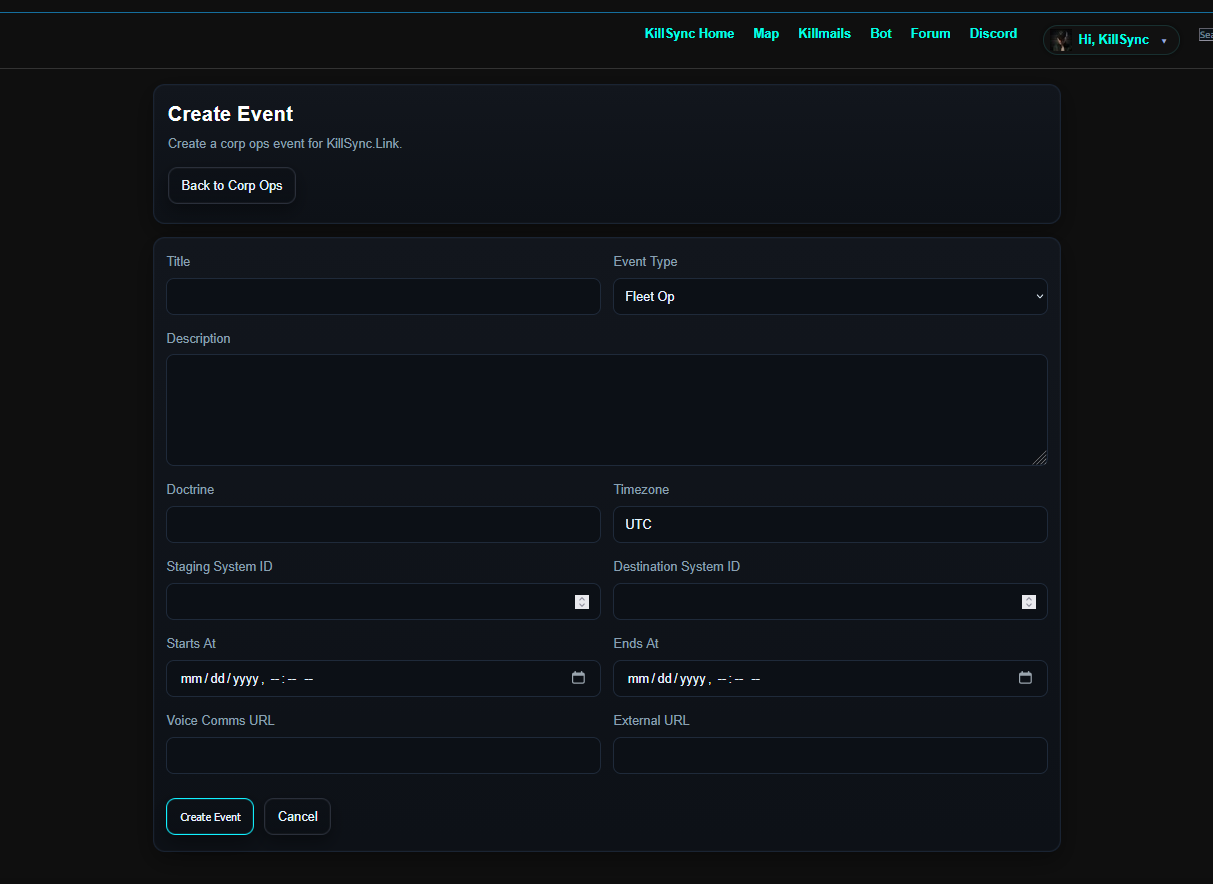1213x884 pixels.
Task: Open the Starts At calendar picker icon
Action: pos(578,678)
